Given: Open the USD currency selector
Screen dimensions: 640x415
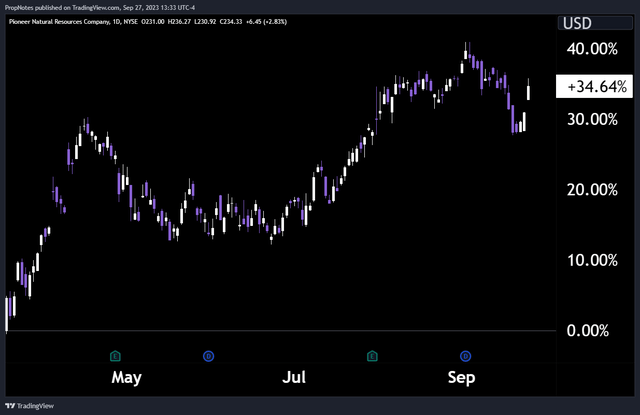Looking at the screenshot, I should click(x=596, y=23).
